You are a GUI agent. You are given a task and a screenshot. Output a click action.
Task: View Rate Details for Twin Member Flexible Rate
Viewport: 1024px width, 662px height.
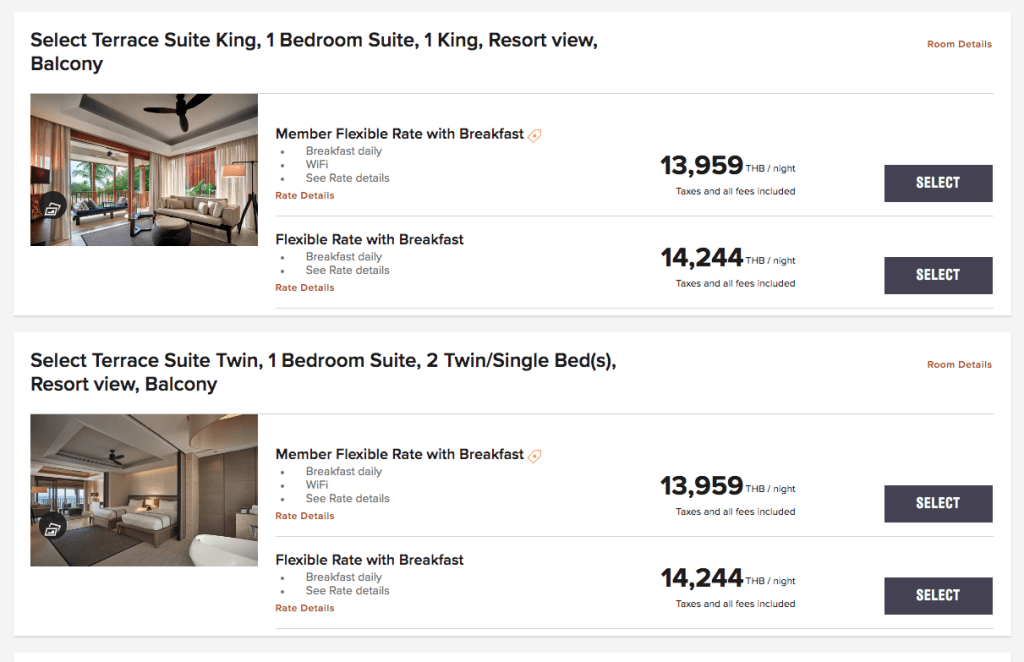[x=305, y=516]
